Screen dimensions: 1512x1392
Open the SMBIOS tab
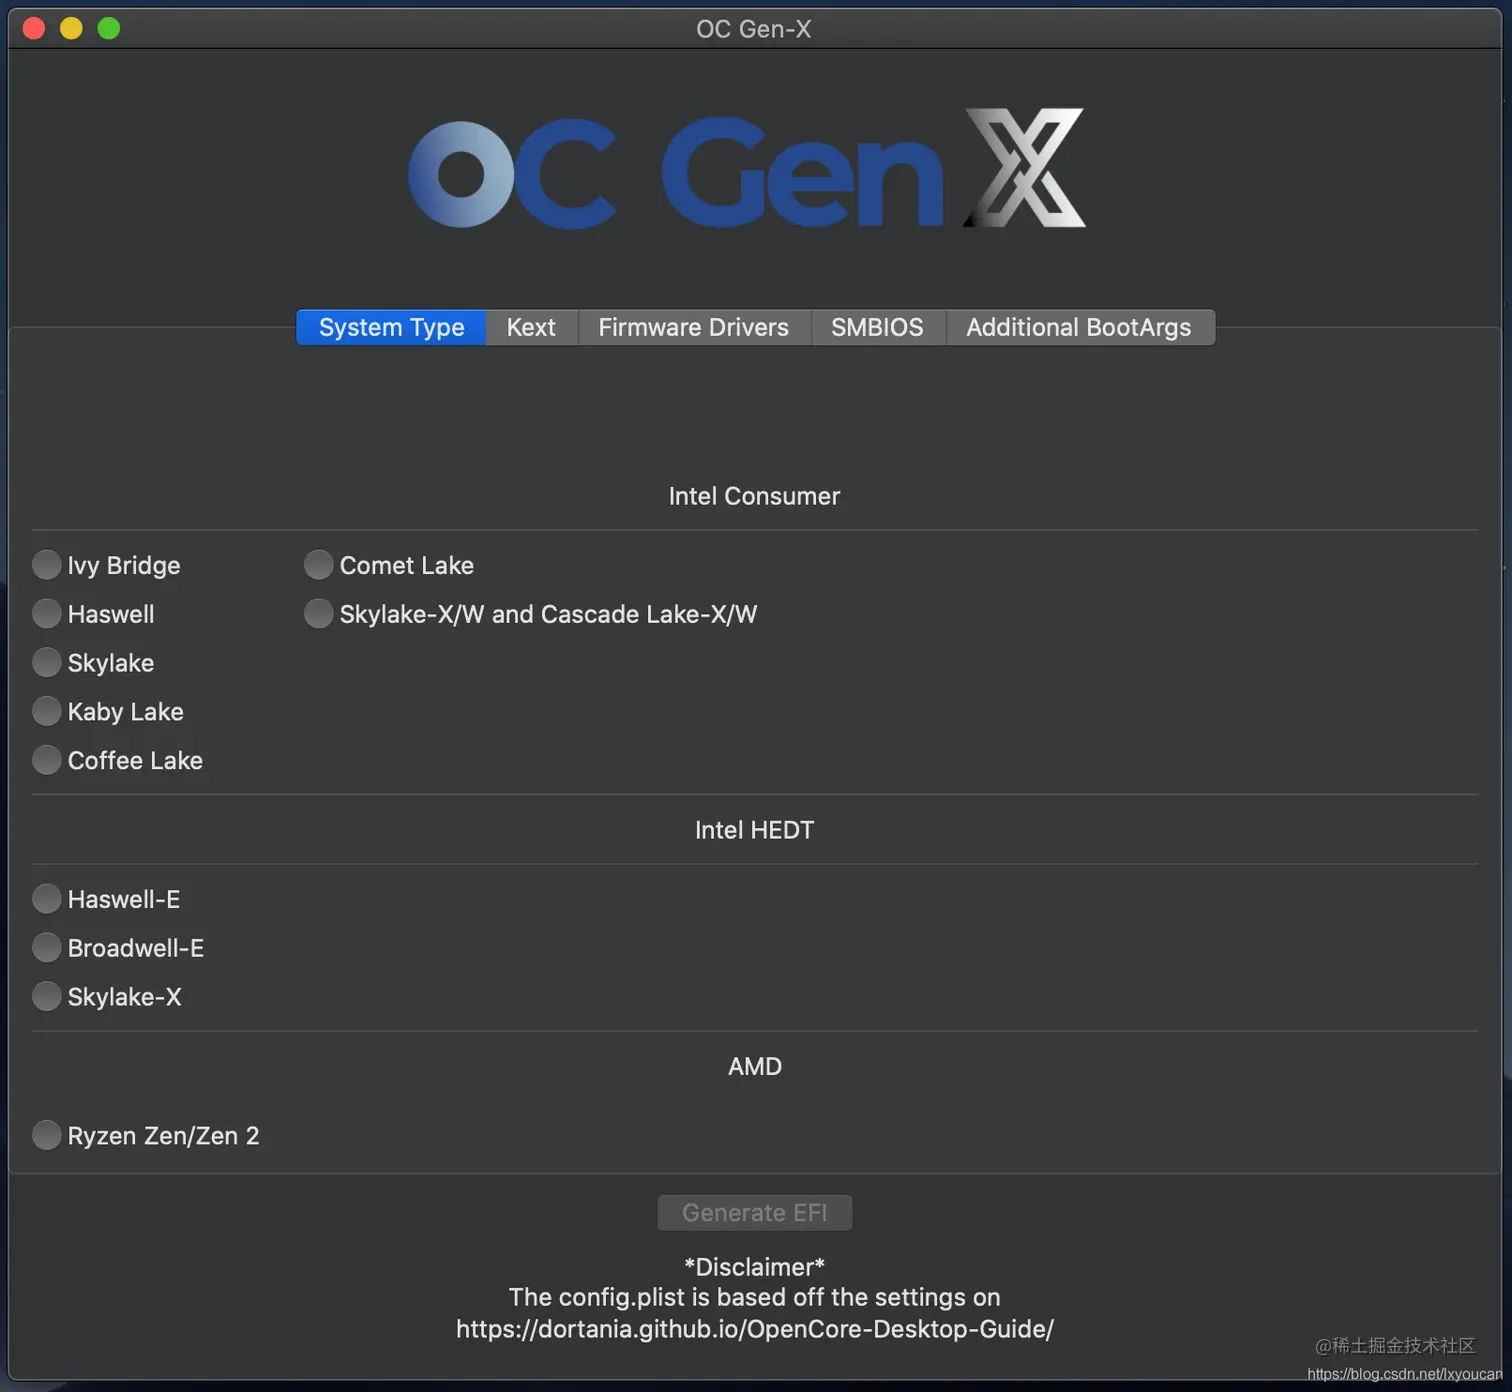click(877, 327)
